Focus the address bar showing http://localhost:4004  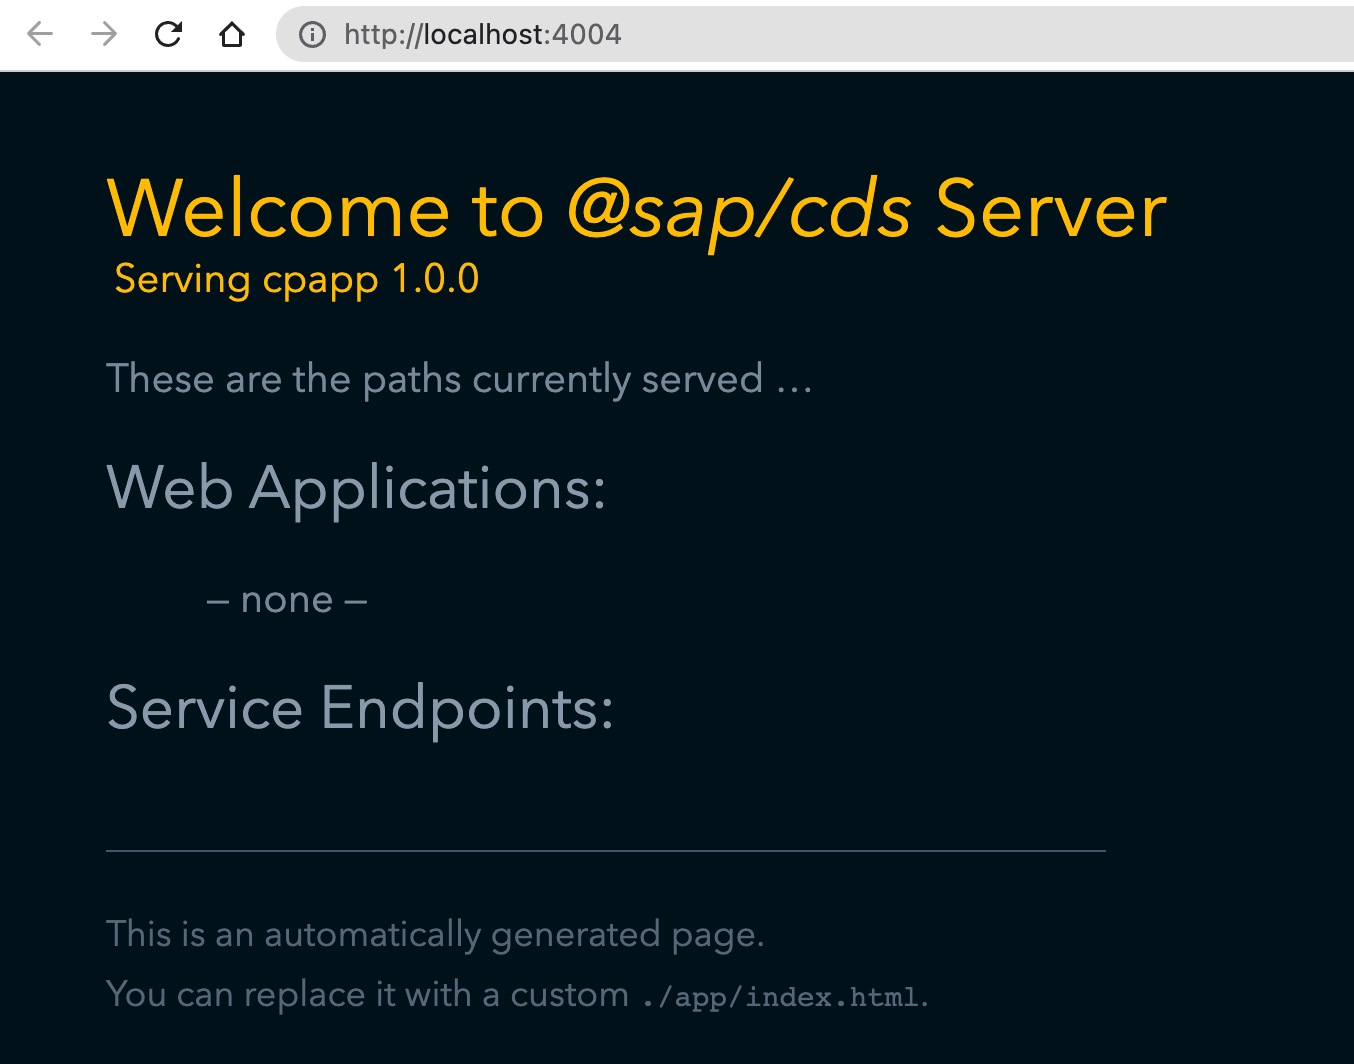pos(482,35)
